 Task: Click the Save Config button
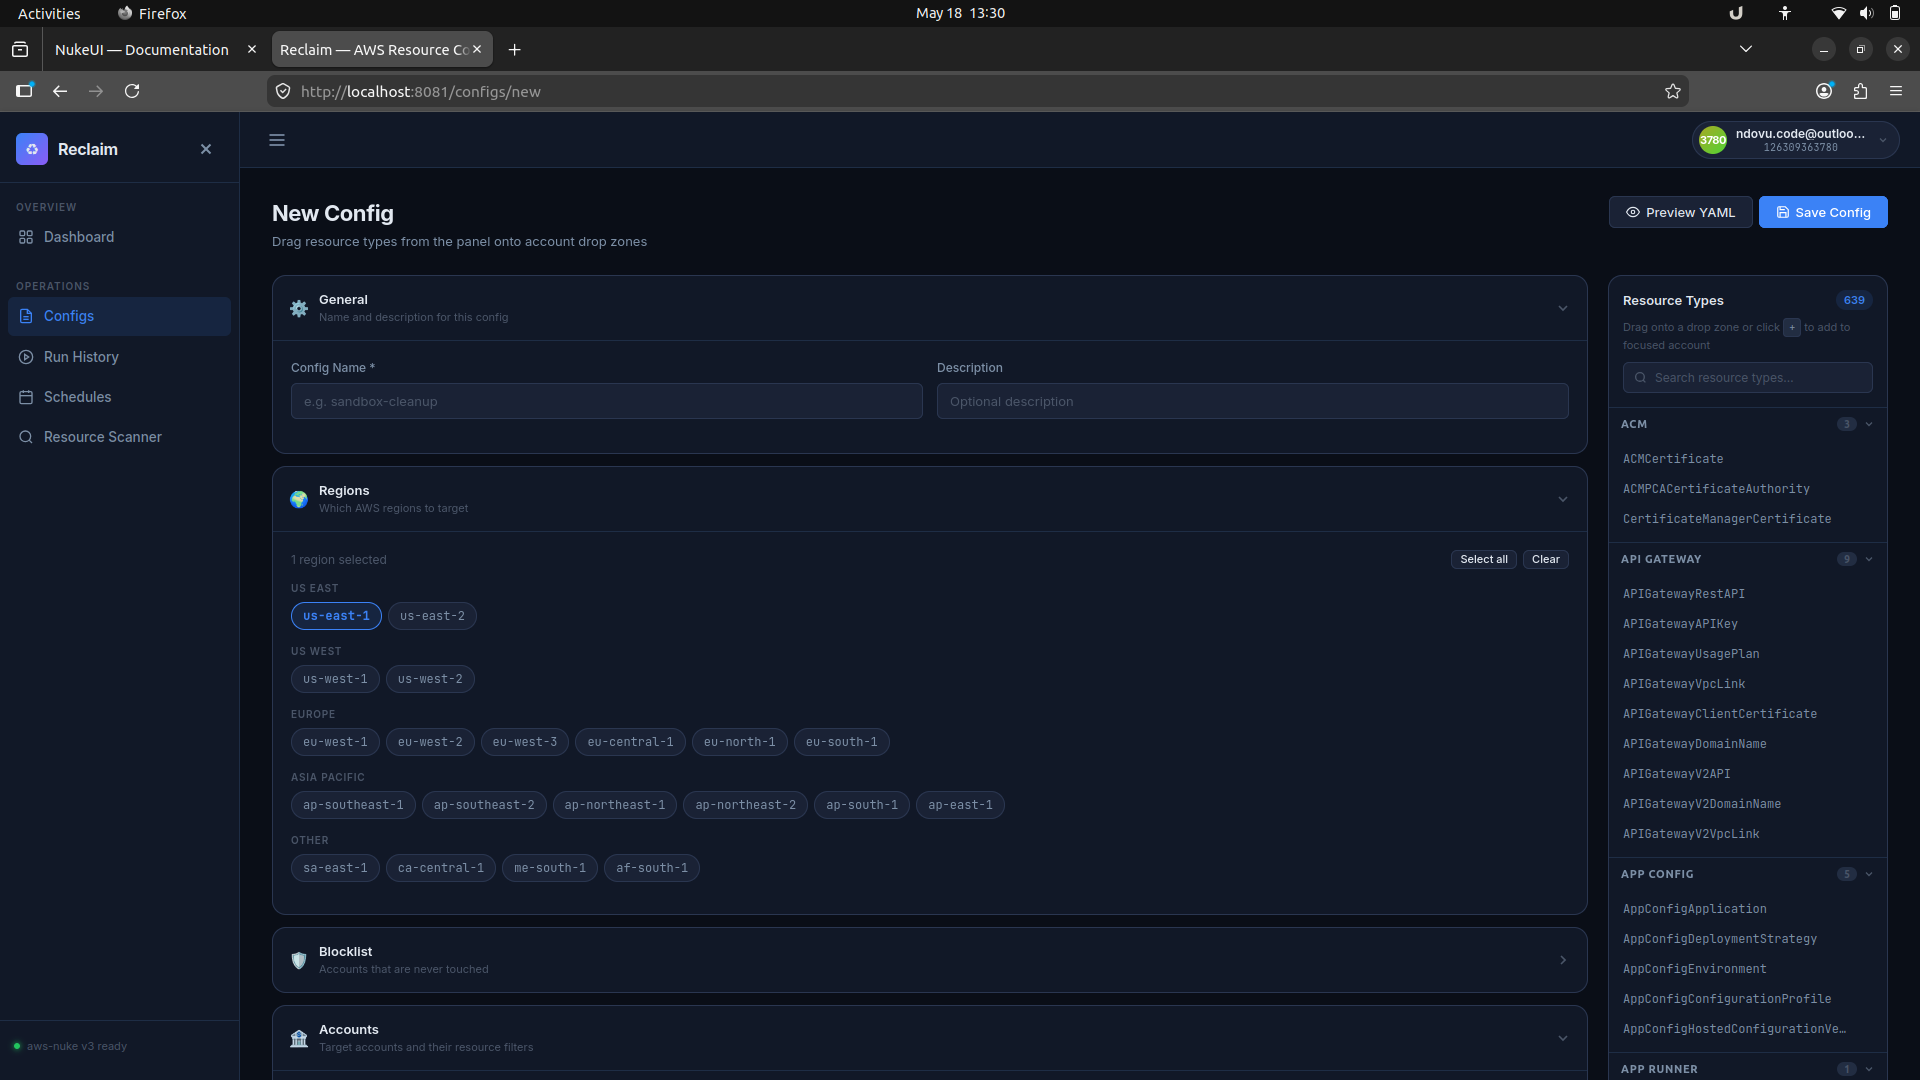click(1823, 212)
